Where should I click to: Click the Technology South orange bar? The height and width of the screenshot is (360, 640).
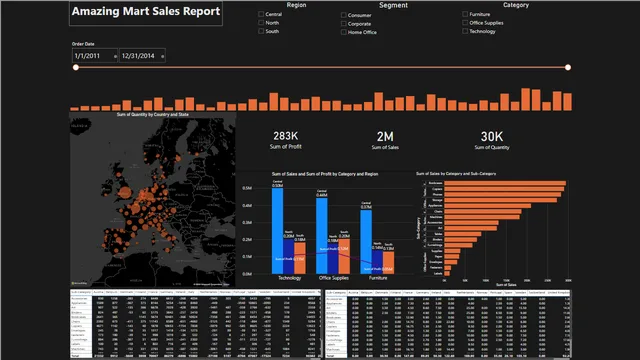pyautogui.click(x=300, y=258)
